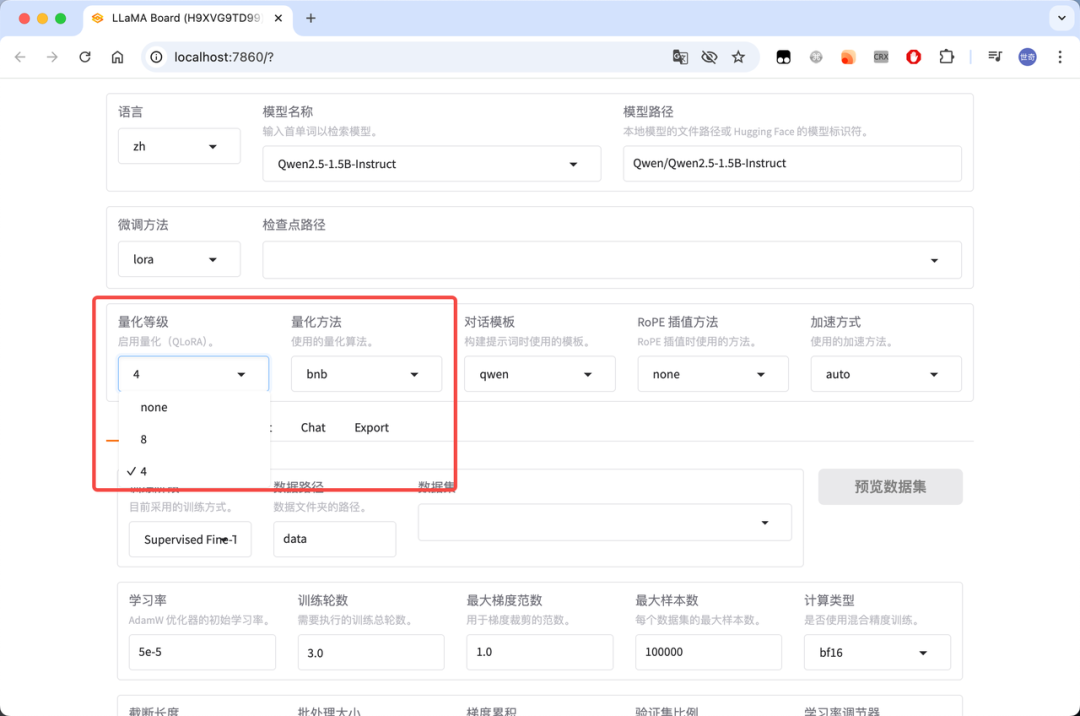
Task: Click the model path Qwen/Qwen2.5-1.5B-Instruct field
Action: pos(792,163)
